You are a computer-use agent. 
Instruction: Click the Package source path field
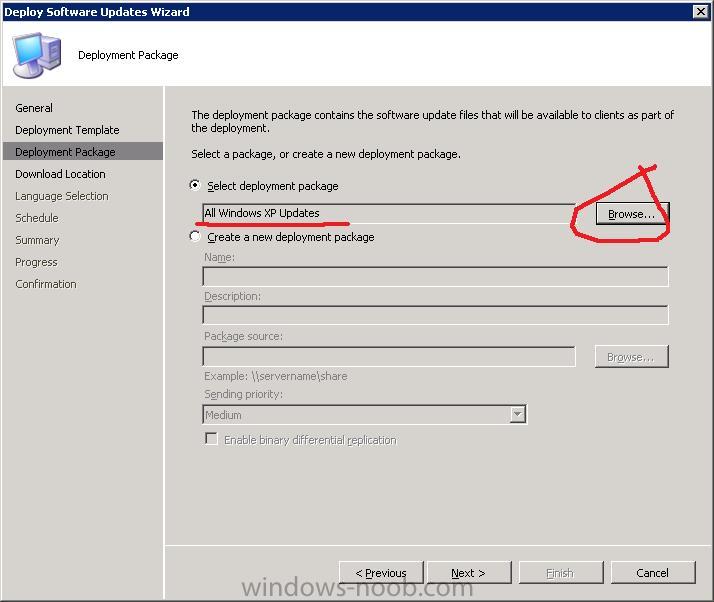(x=388, y=357)
